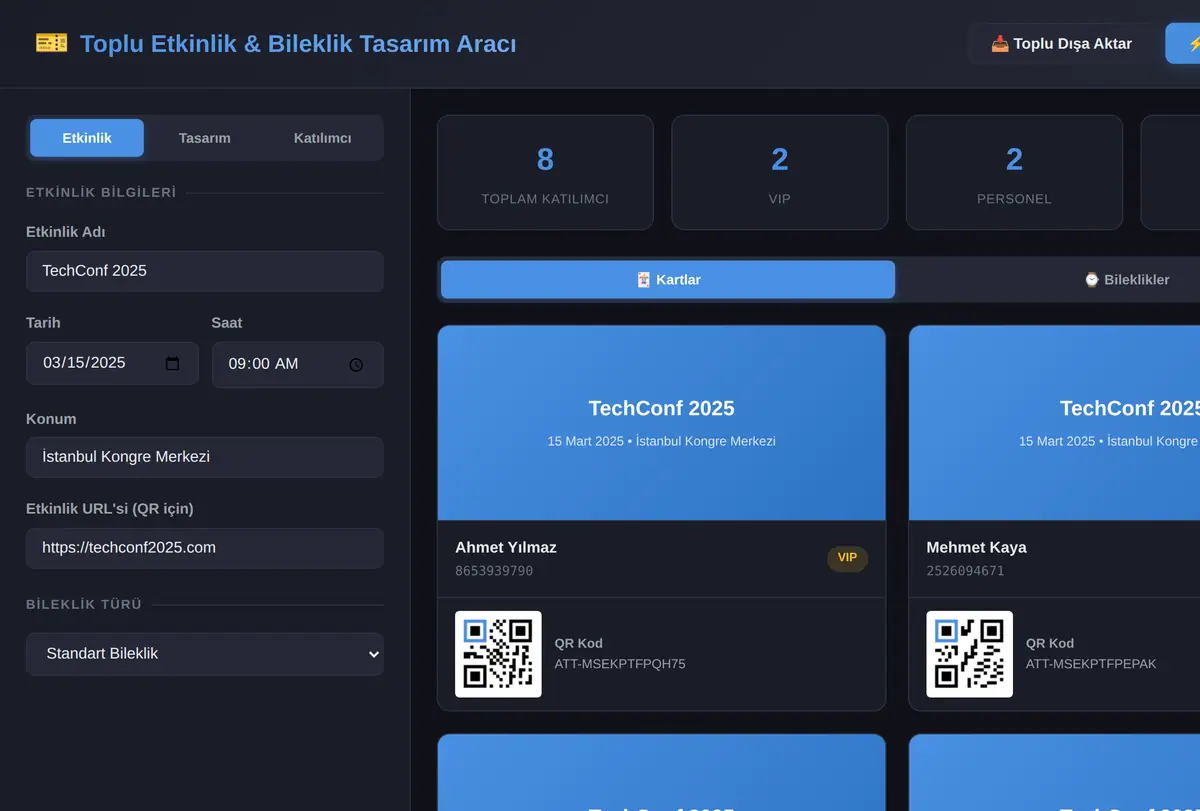Screen dimensions: 1200x811
Task: Open the clock picker in Saat field
Action: [x=356, y=365]
